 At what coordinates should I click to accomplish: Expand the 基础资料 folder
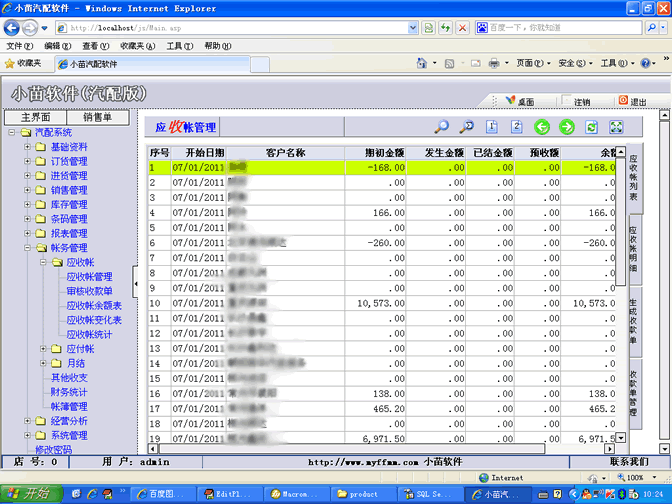coord(27,147)
